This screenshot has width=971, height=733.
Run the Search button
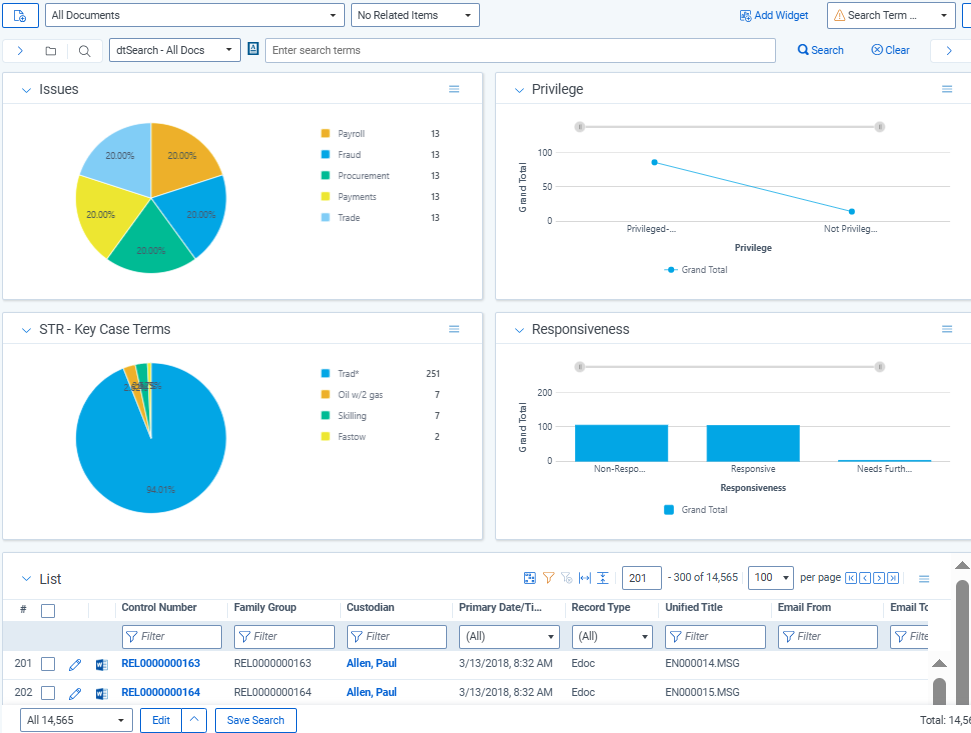point(821,50)
